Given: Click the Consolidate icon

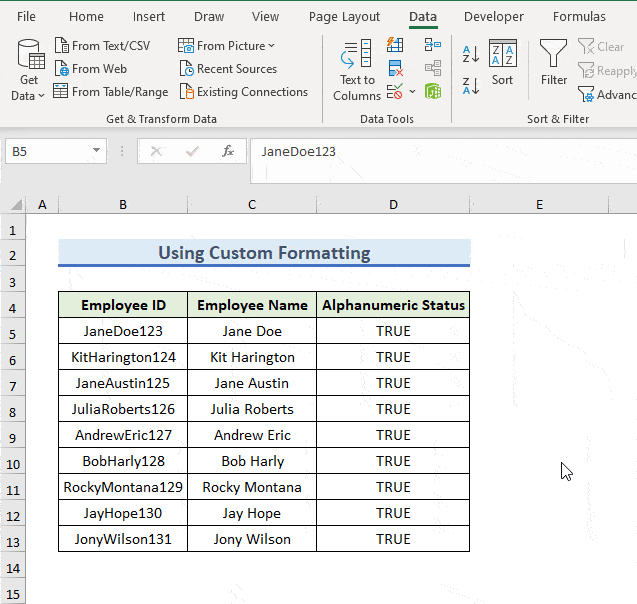Looking at the screenshot, I should [433, 45].
